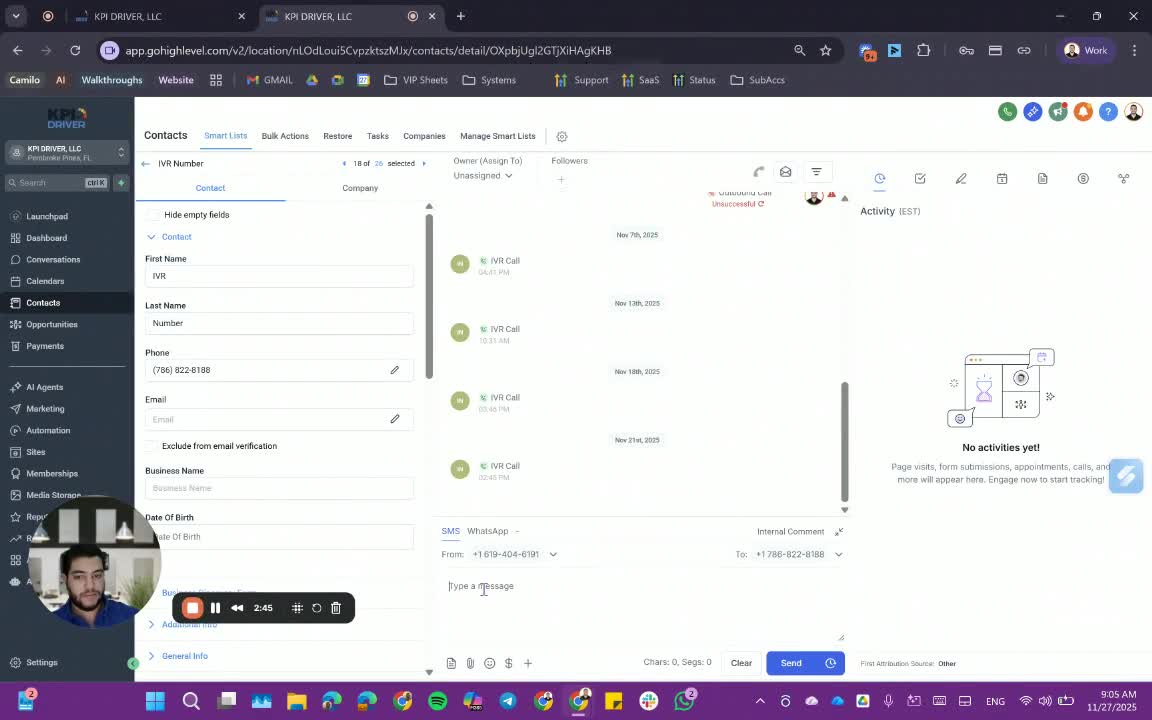Go to next contact arrow
The image size is (1152, 720).
tap(424, 164)
